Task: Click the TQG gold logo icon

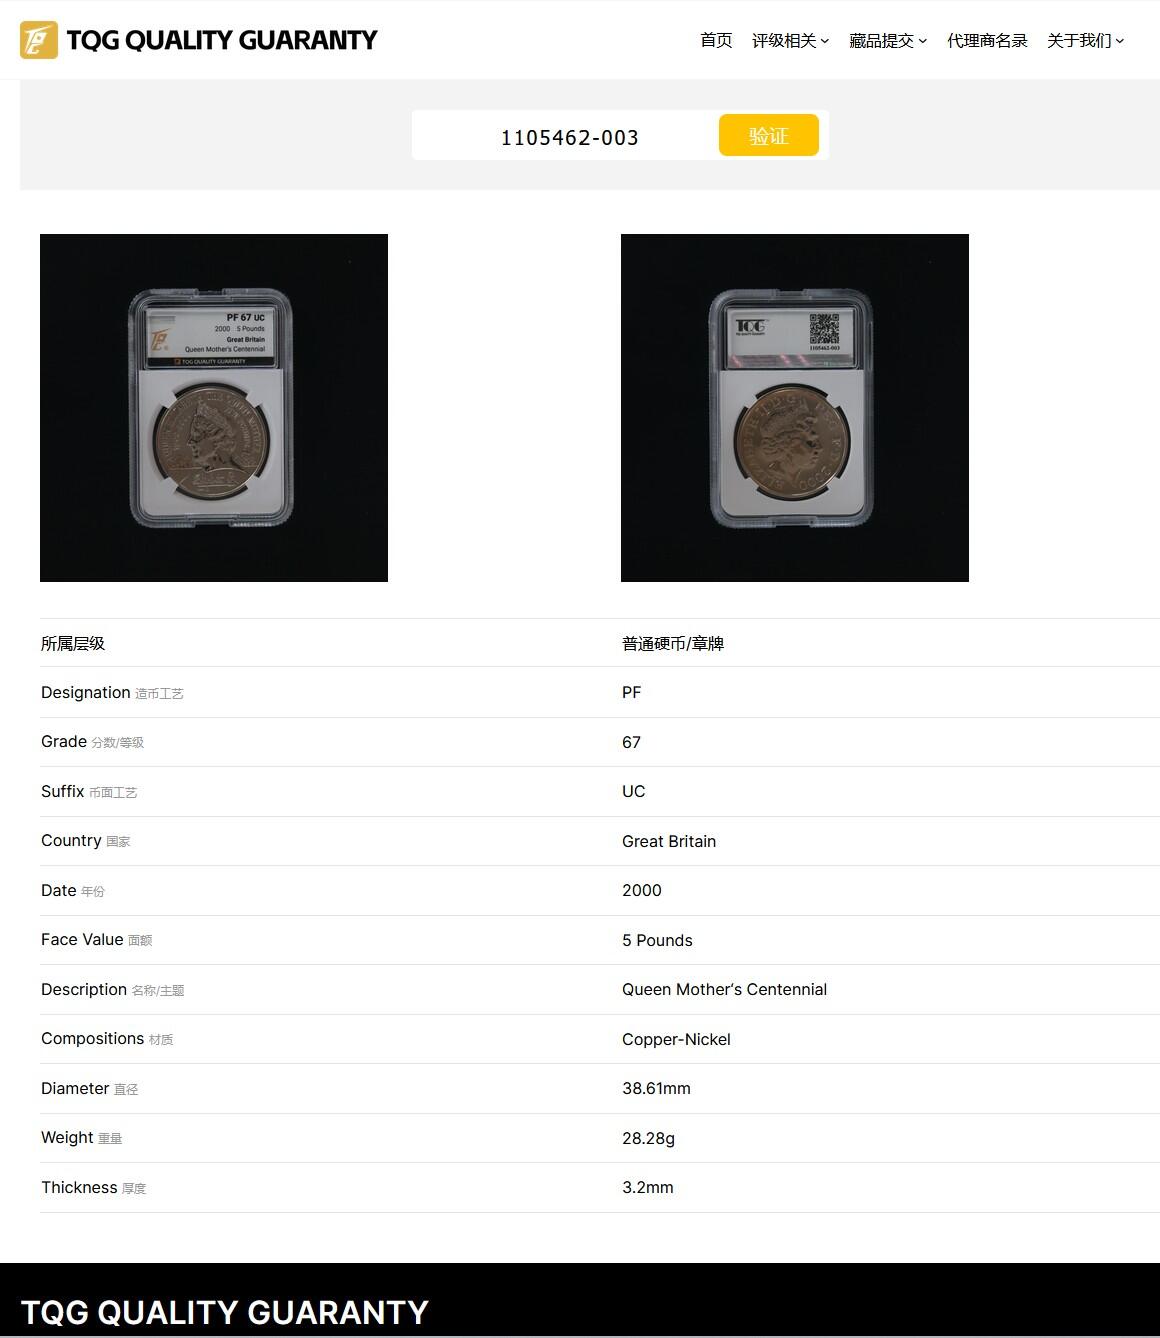Action: (39, 40)
